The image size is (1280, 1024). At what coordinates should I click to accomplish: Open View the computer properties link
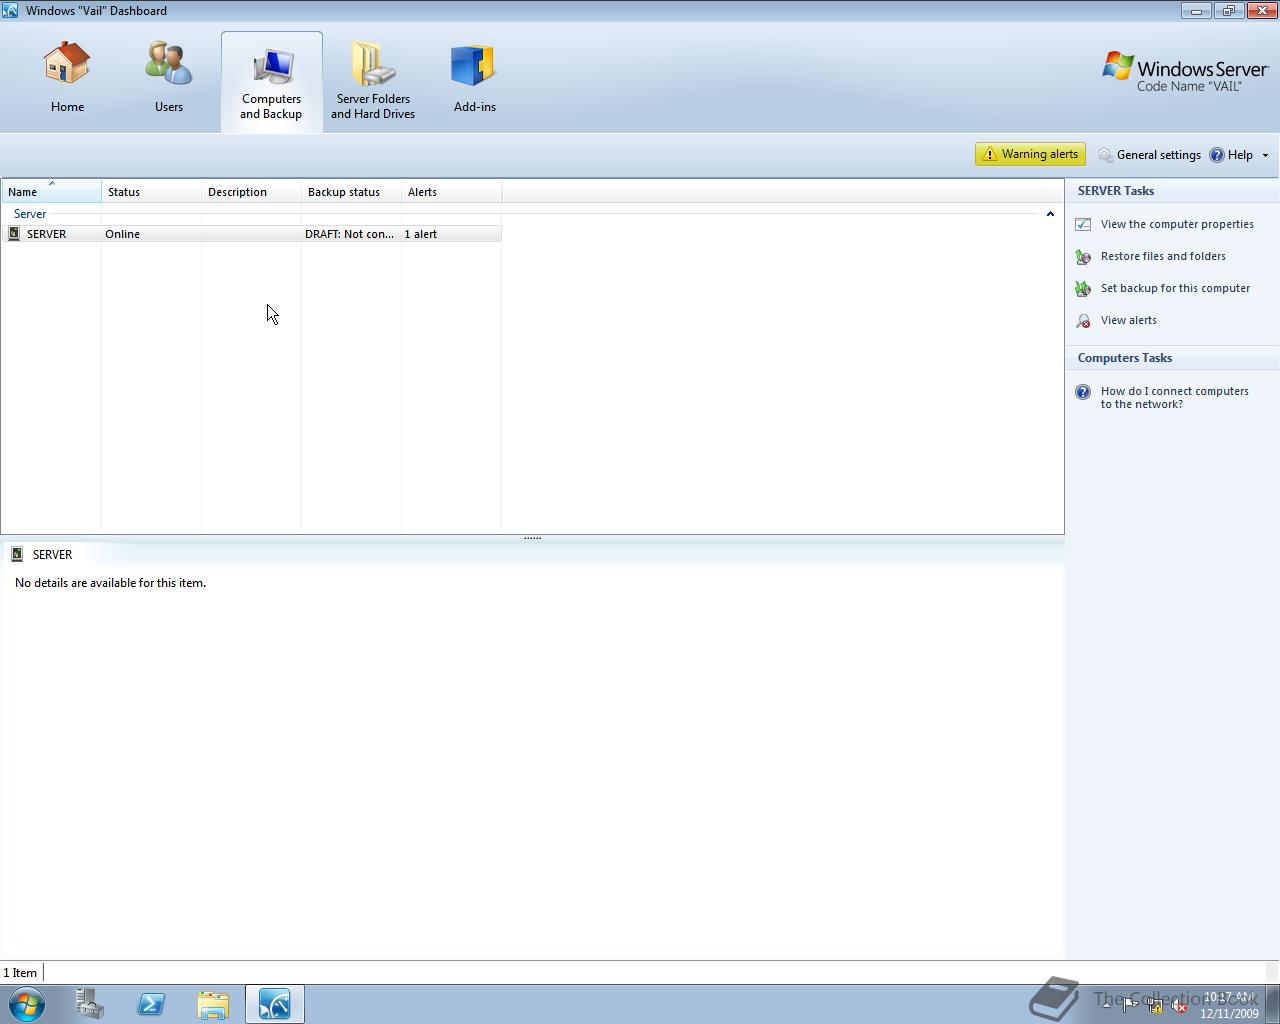[x=1177, y=224]
